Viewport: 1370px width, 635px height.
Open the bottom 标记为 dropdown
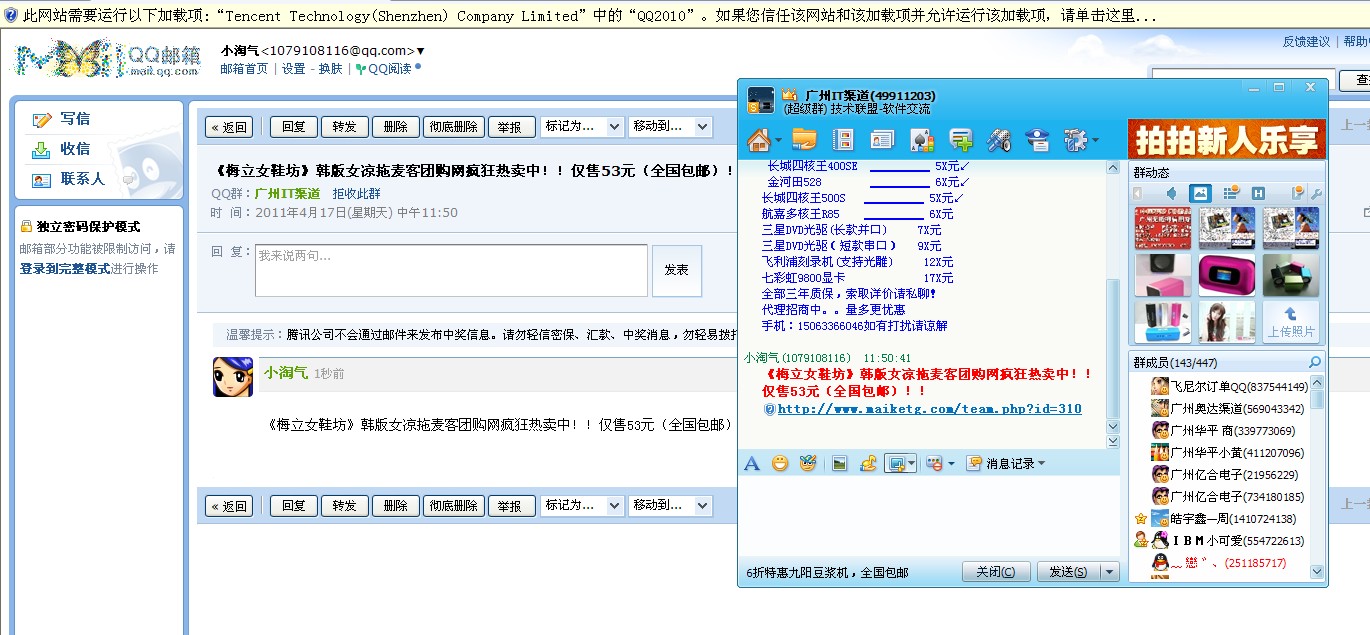582,505
